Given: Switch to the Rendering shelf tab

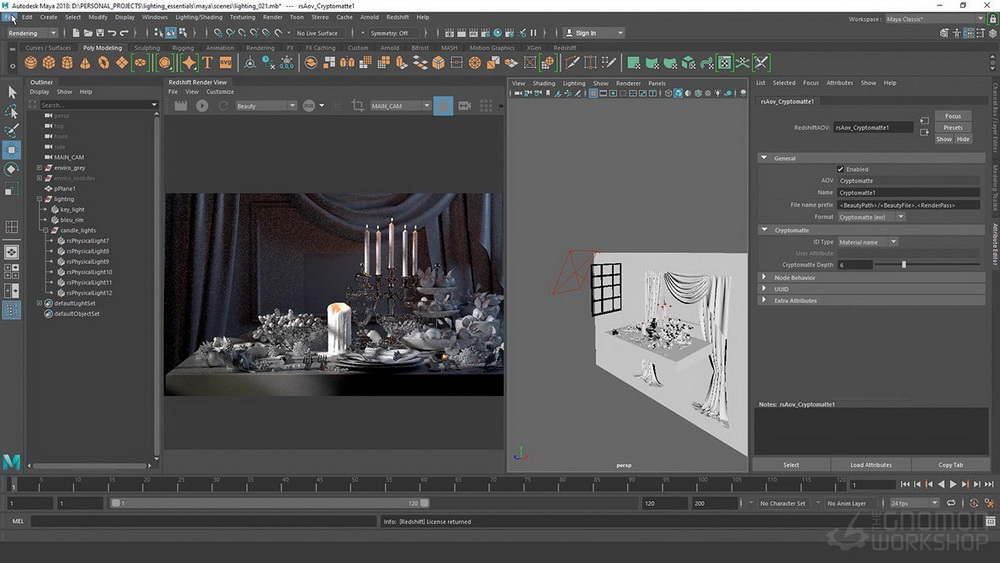Looking at the screenshot, I should click(x=260, y=48).
